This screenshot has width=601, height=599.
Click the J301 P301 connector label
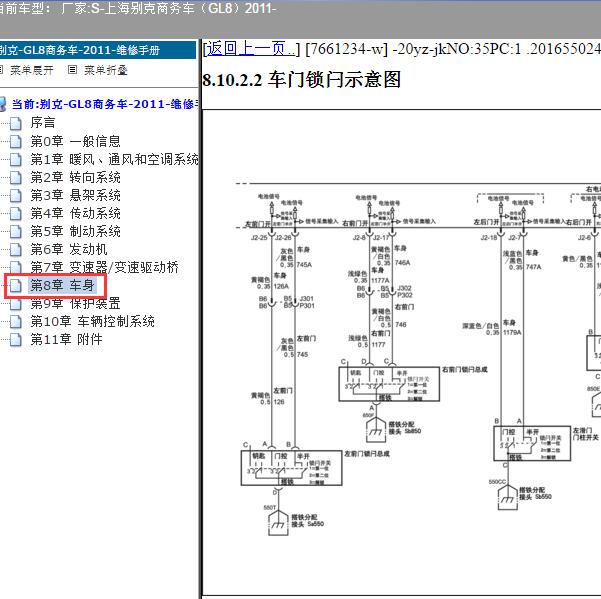click(x=307, y=302)
